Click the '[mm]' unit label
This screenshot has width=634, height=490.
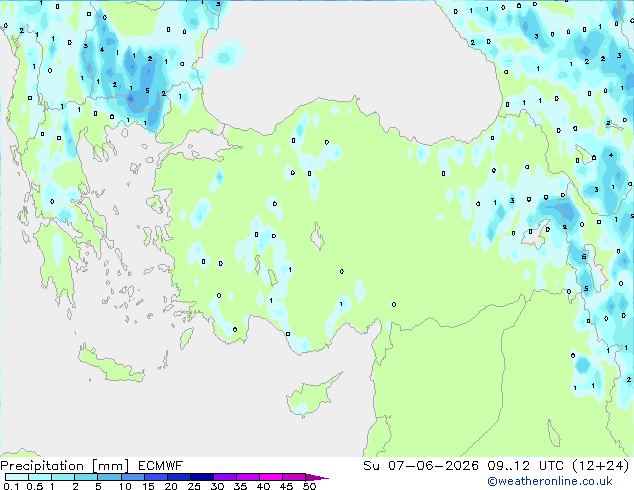click(110, 466)
